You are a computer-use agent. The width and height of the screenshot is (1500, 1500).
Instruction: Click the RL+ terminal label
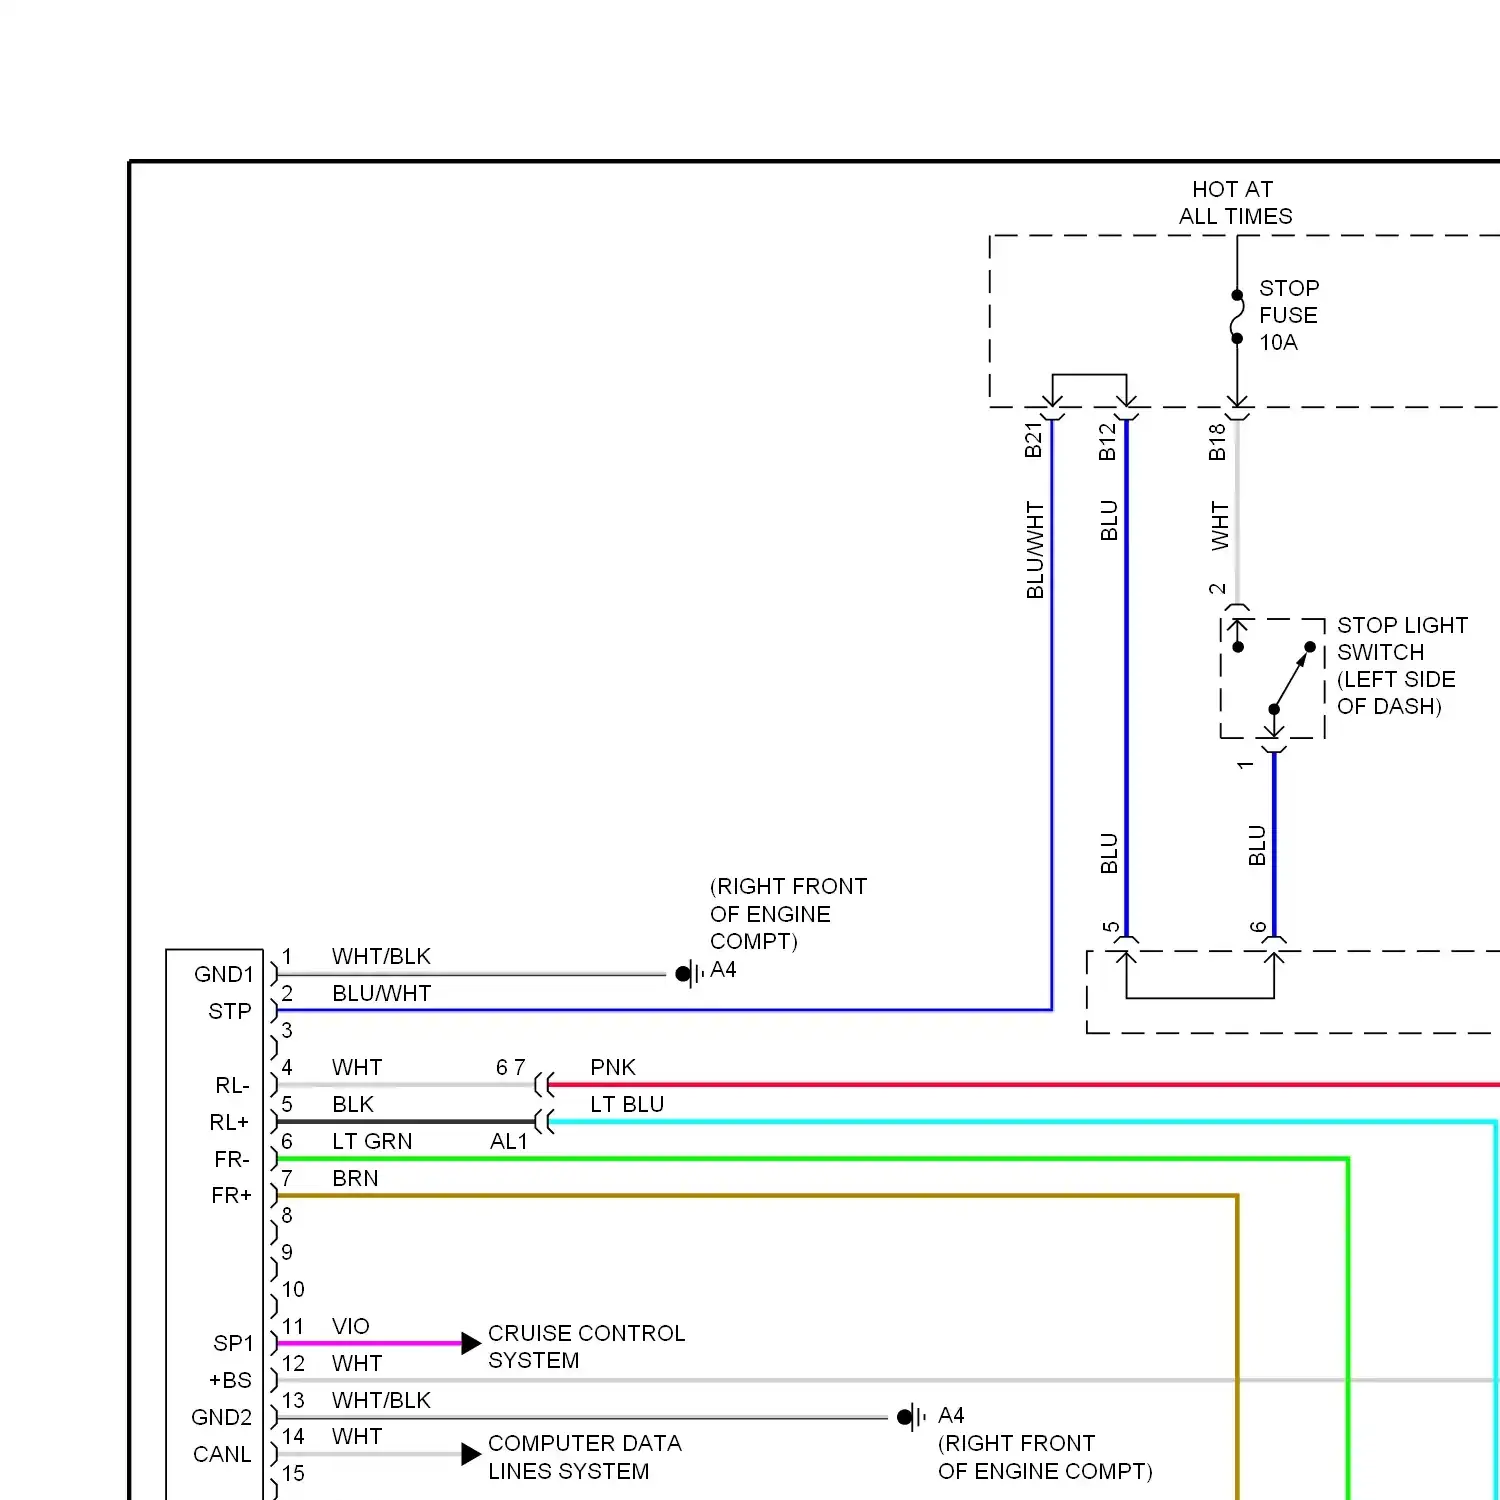(x=229, y=1122)
